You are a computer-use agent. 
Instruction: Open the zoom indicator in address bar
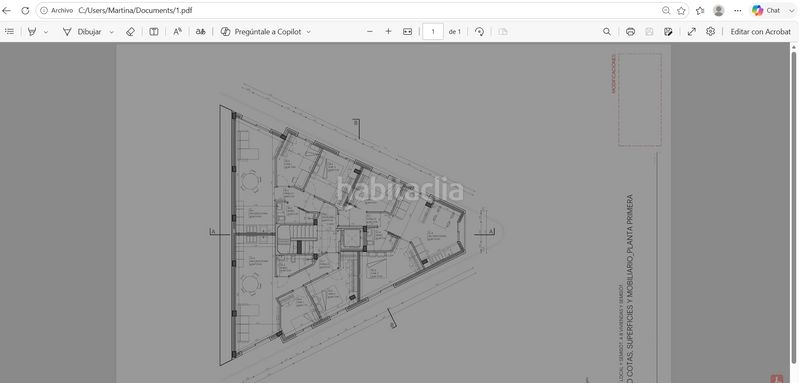coord(666,10)
